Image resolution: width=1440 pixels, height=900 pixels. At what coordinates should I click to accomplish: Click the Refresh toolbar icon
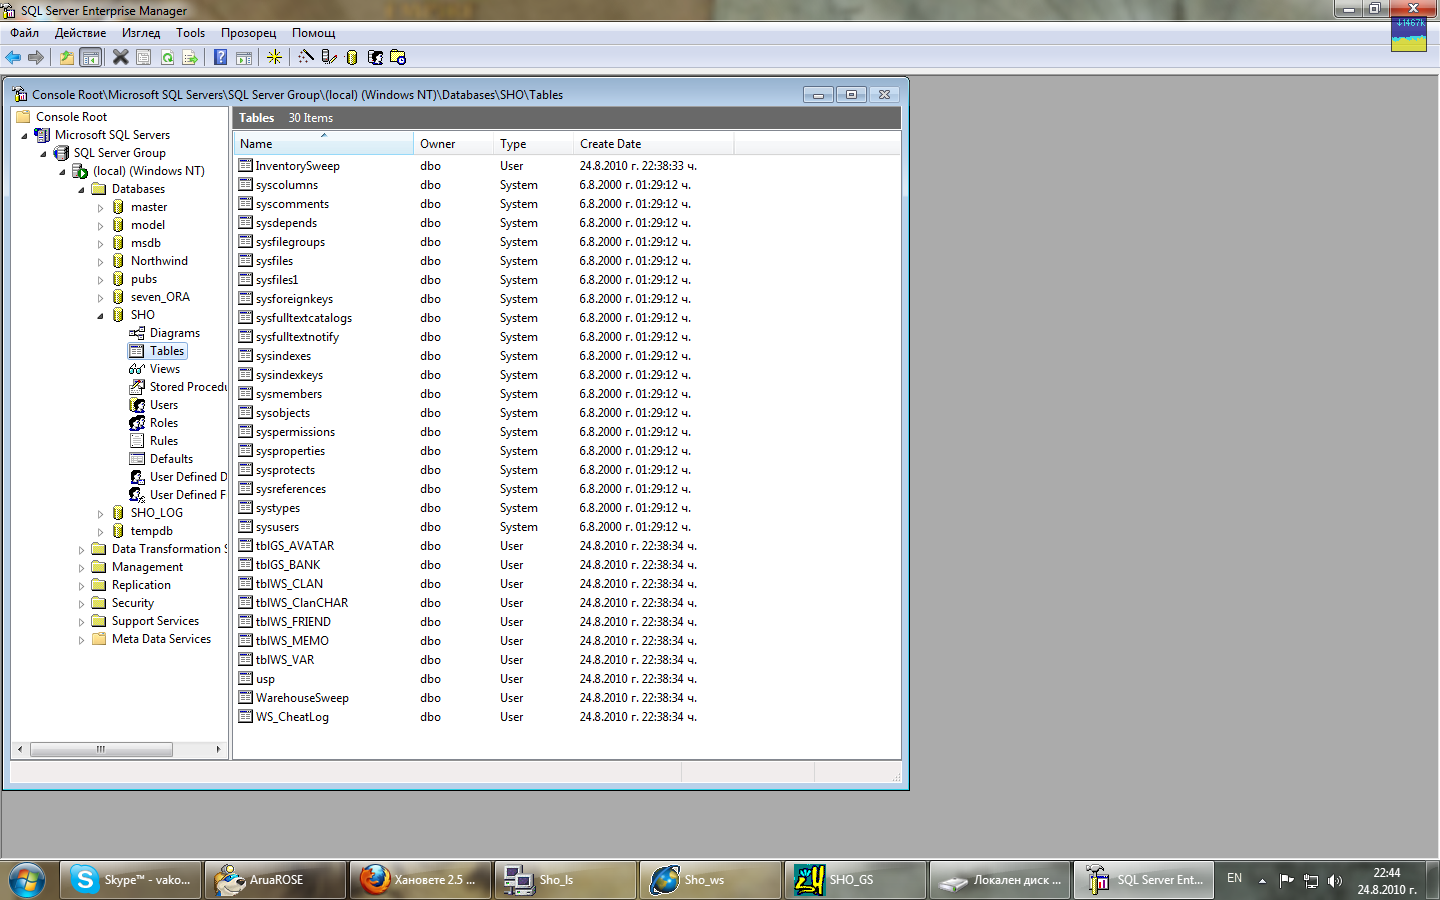(x=167, y=58)
